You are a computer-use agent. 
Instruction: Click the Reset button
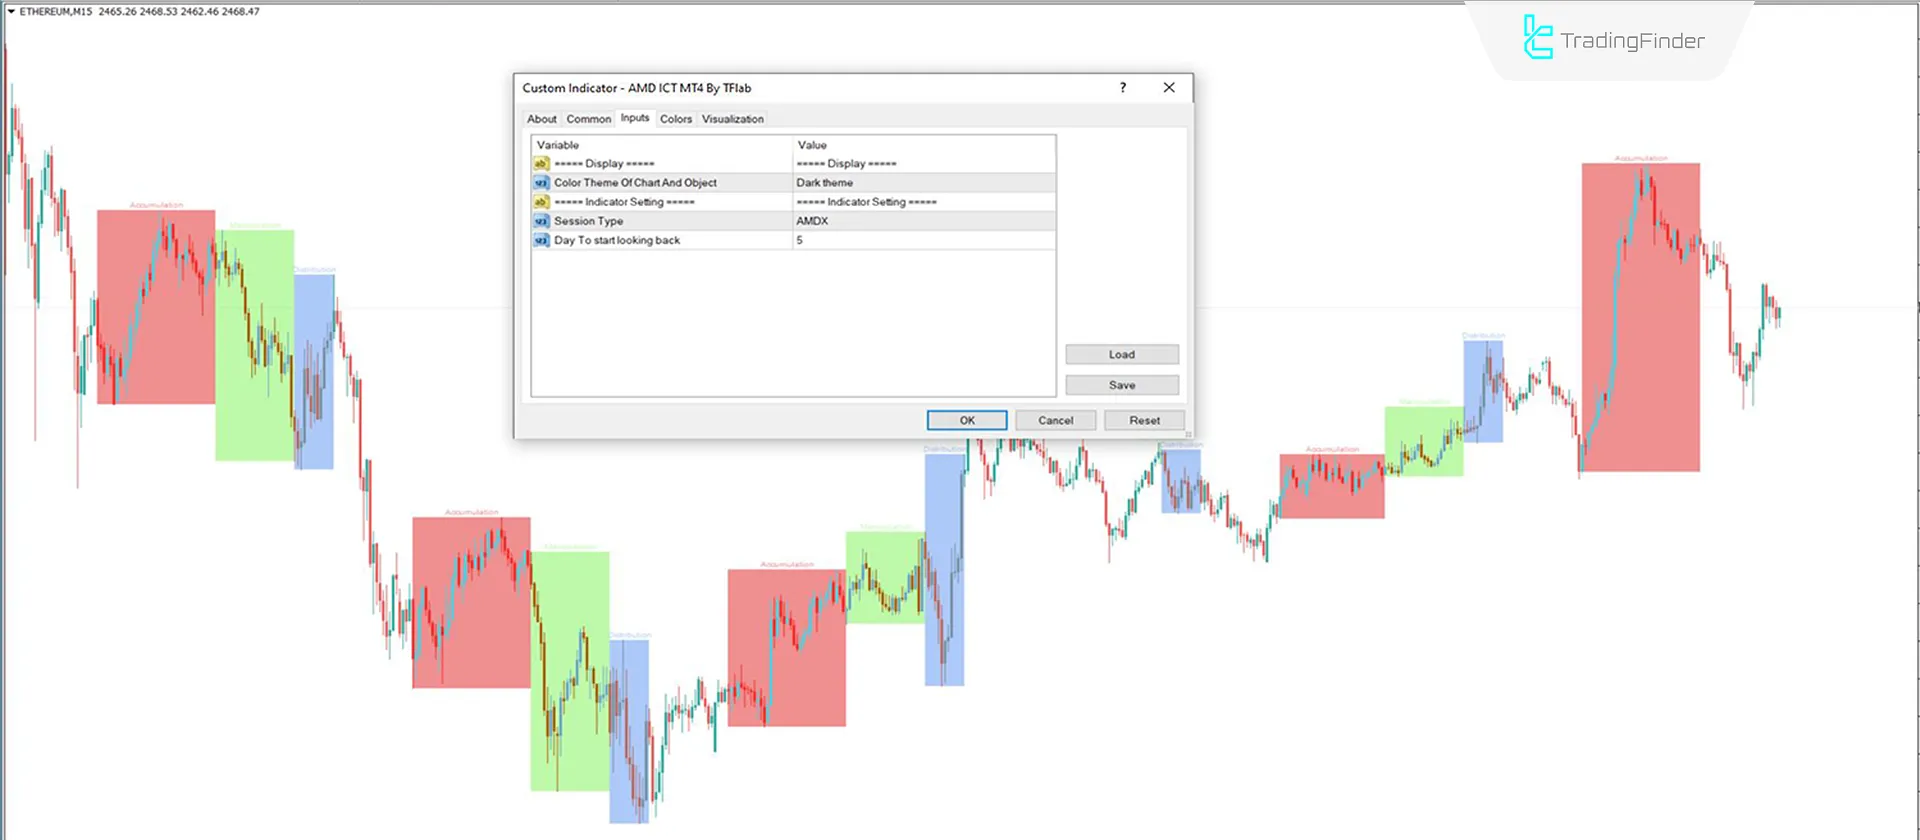point(1144,421)
